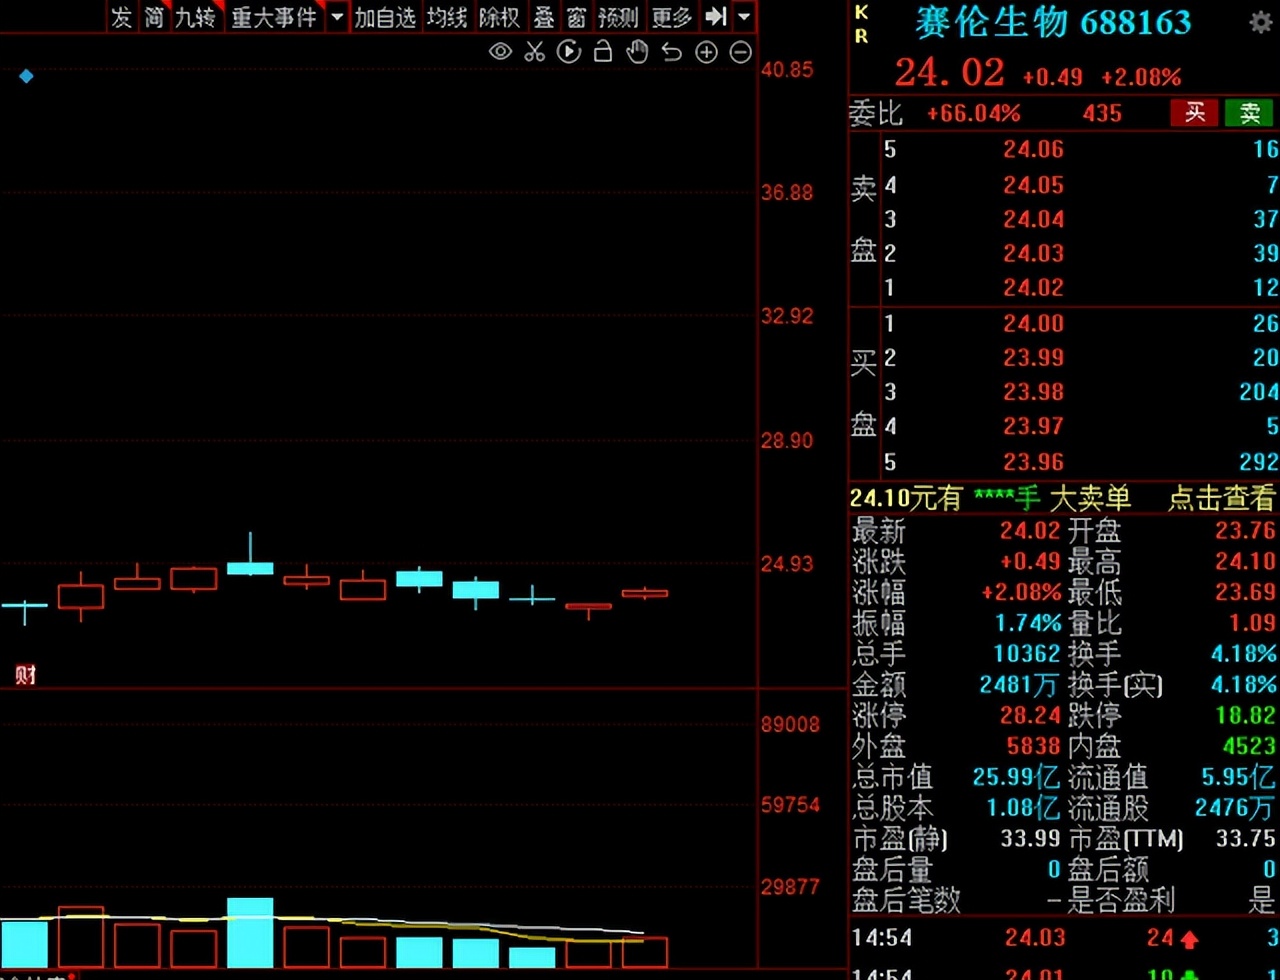Open the rightmost toolbar dropdown chevron

coord(742,17)
